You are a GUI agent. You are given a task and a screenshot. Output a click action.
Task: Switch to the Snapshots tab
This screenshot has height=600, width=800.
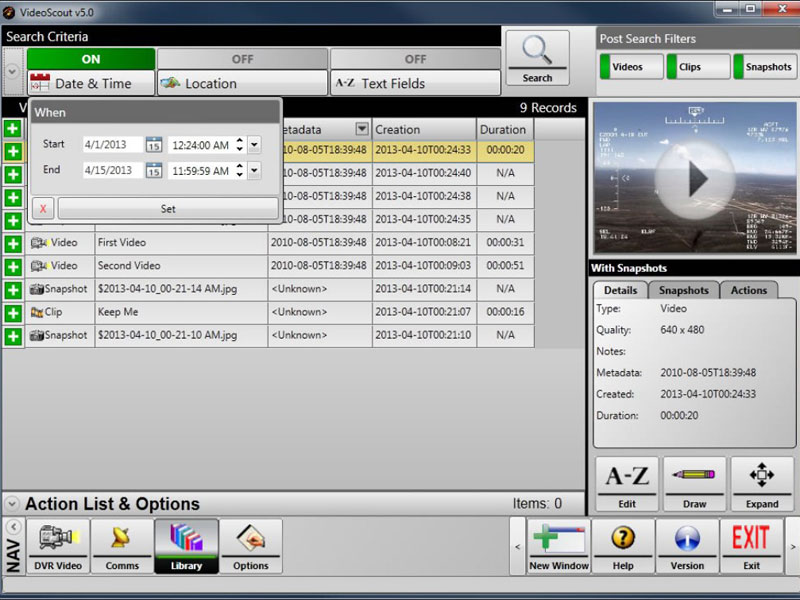pos(684,290)
